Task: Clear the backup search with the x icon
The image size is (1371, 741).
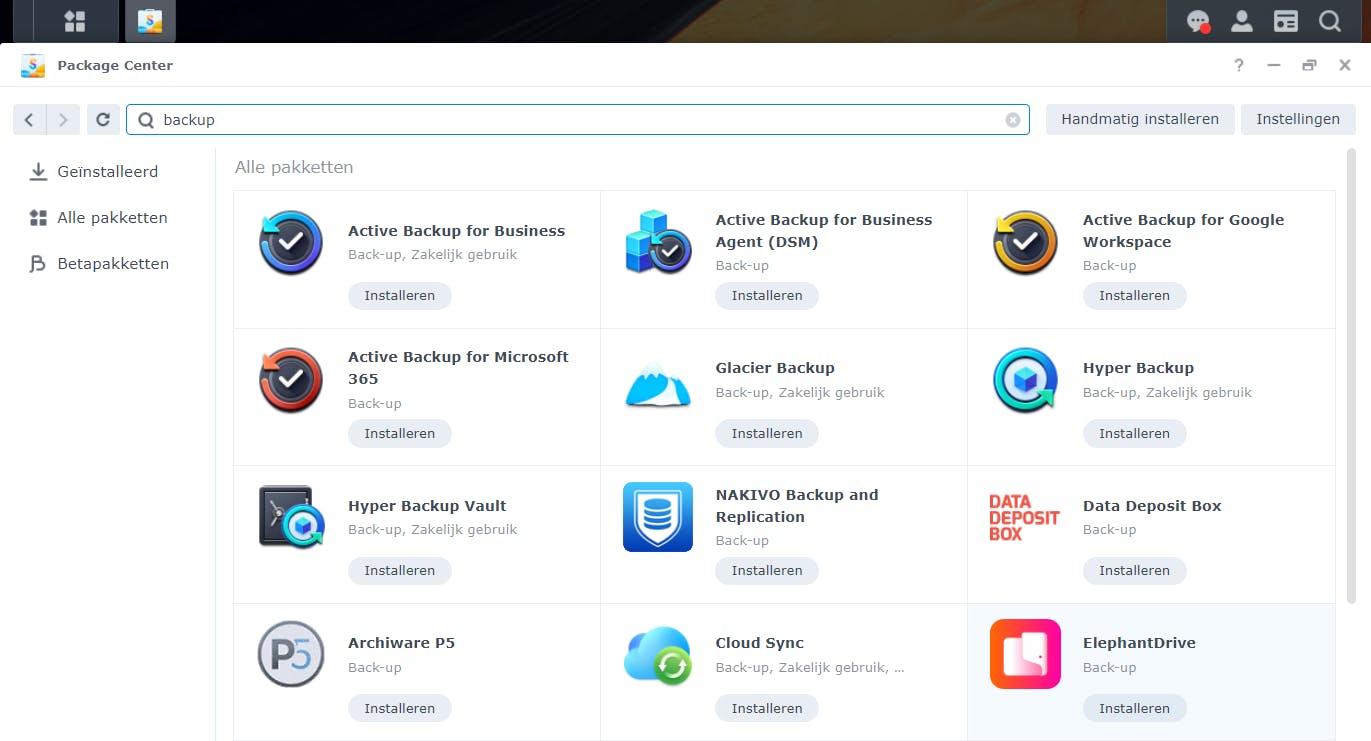Action: click(1013, 119)
